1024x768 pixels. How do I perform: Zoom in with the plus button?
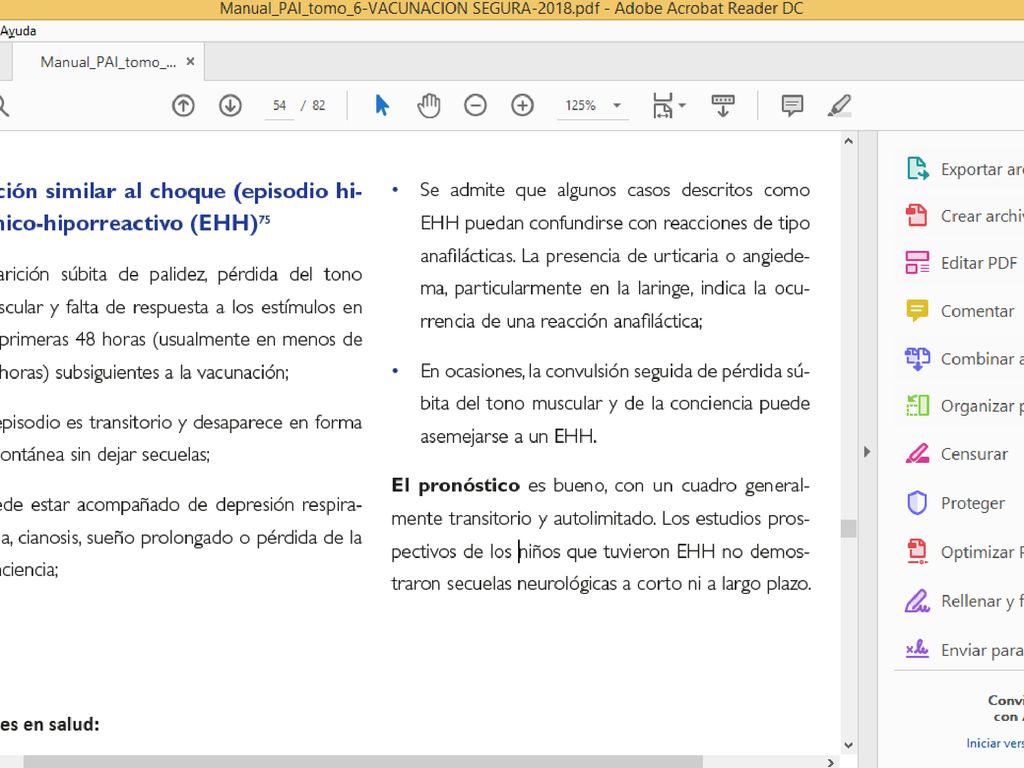point(522,105)
